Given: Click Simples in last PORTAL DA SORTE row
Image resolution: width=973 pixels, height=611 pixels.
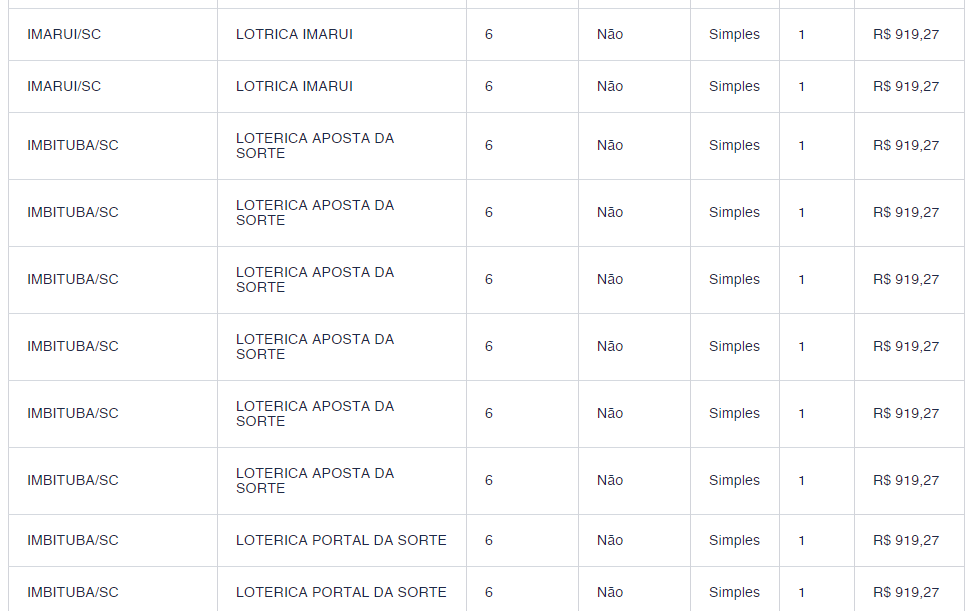Looking at the screenshot, I should click(x=734, y=592).
